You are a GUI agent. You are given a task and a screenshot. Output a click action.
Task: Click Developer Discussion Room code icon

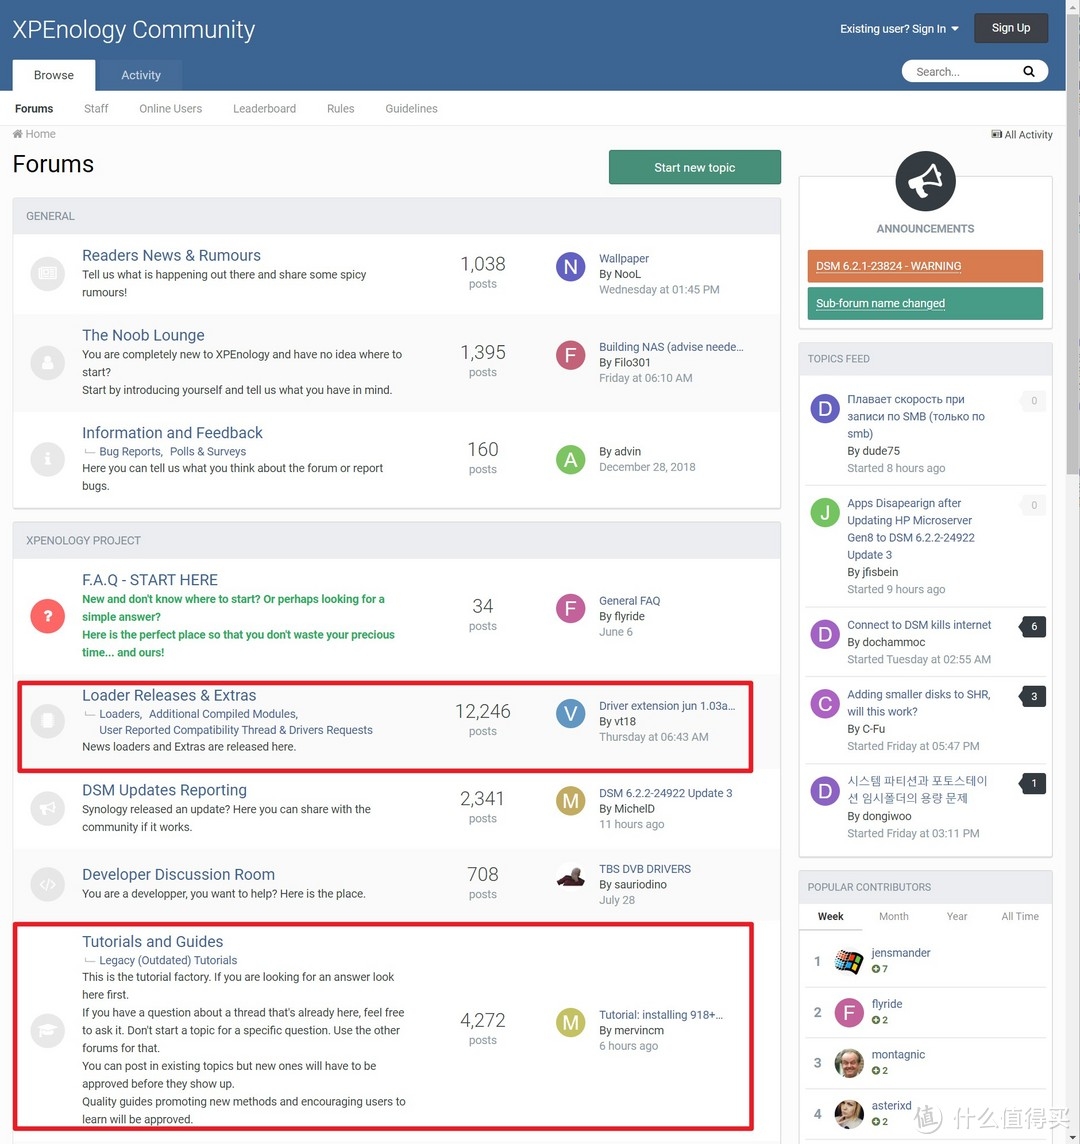tap(47, 884)
